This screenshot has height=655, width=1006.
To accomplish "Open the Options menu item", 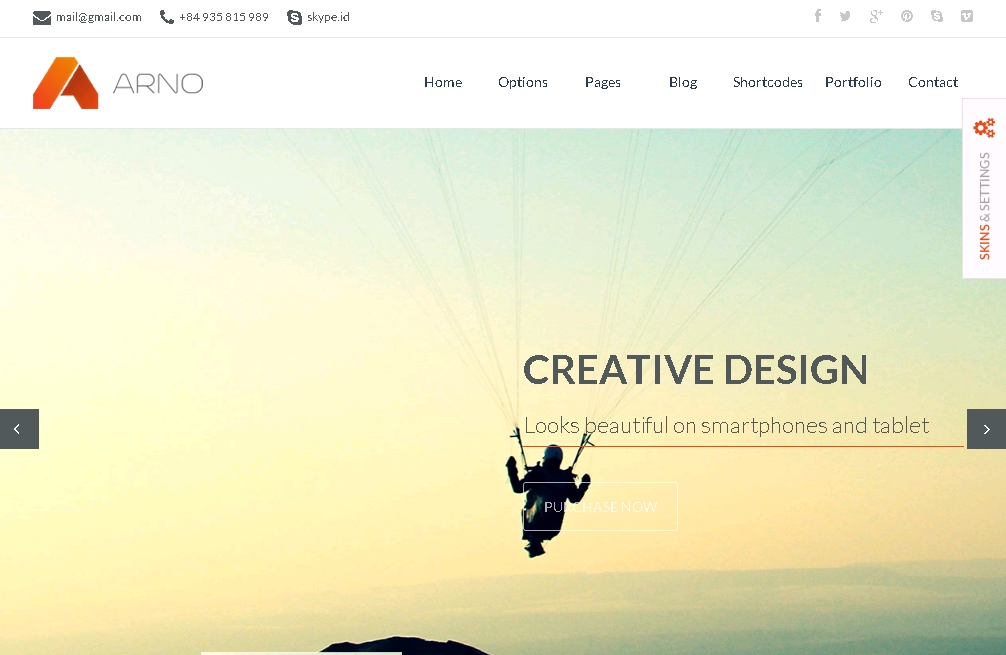I will pyautogui.click(x=523, y=82).
